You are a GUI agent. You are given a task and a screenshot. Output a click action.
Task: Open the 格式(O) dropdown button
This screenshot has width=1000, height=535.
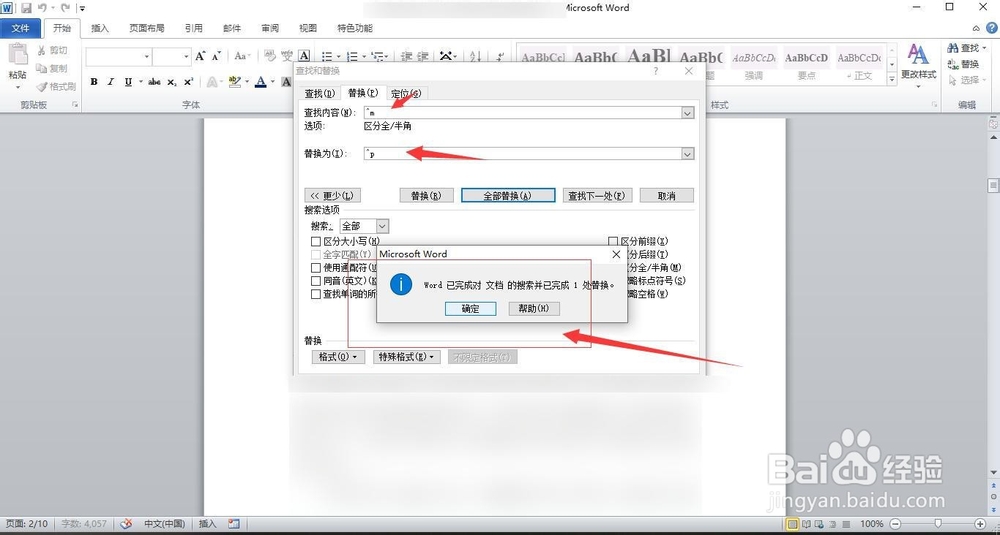click(x=338, y=357)
